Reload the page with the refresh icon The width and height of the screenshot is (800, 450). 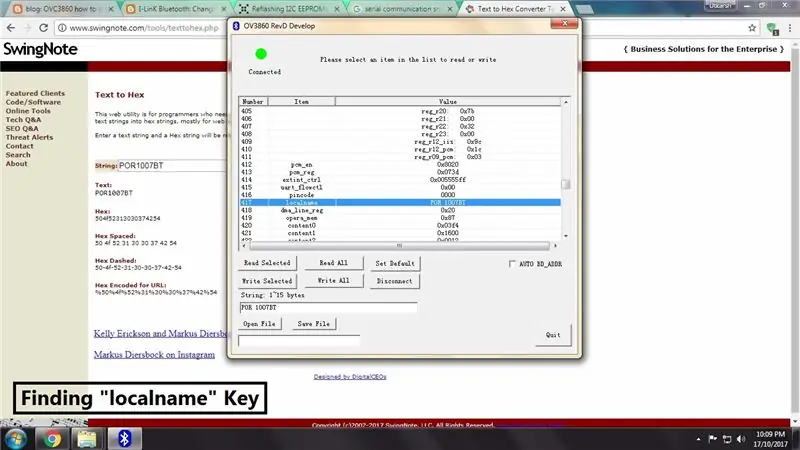click(x=43, y=28)
